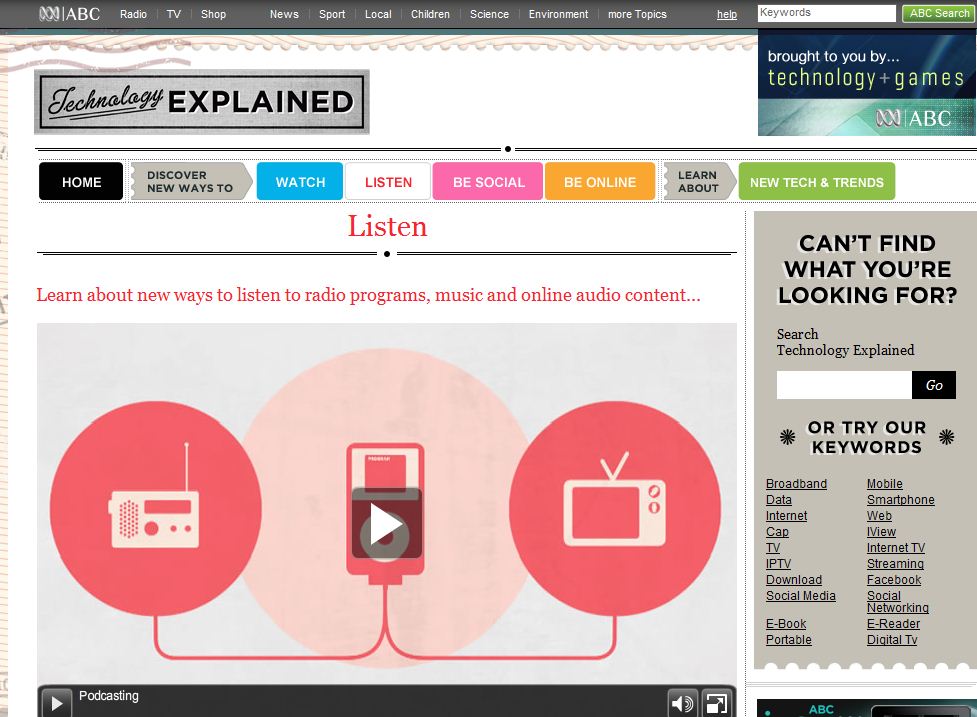Click the small play button beside Podcasting title
Screen dimensions: 977x717
point(56,703)
